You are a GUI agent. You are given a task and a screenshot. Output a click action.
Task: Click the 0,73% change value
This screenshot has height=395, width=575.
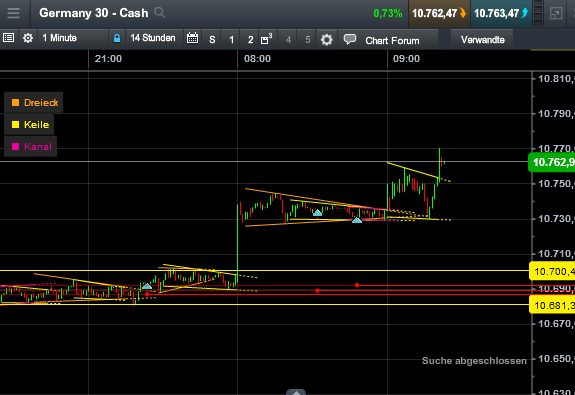(388, 14)
